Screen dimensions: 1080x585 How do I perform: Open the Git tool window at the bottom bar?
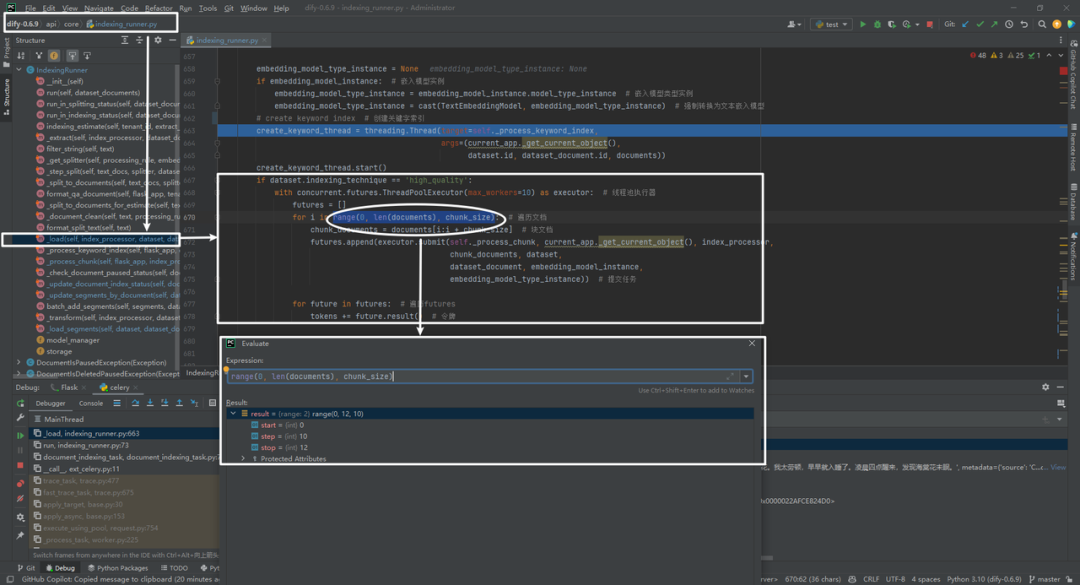(26, 568)
